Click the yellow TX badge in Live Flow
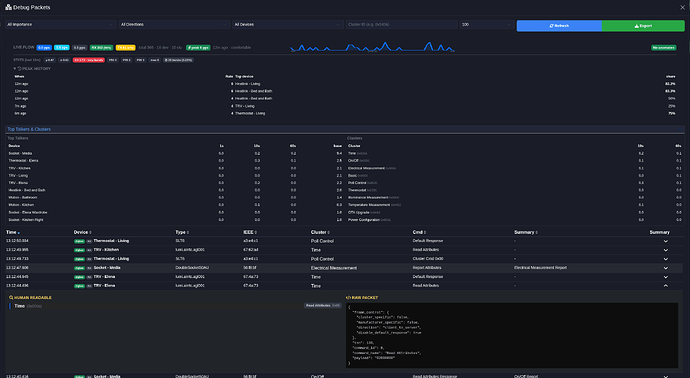 (125, 48)
